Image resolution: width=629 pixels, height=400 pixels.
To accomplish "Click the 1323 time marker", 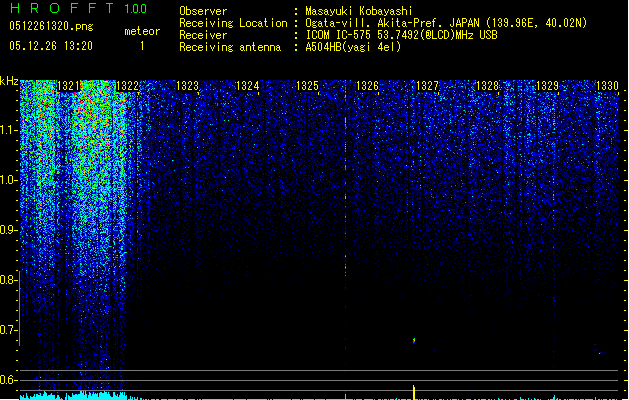I will (187, 86).
